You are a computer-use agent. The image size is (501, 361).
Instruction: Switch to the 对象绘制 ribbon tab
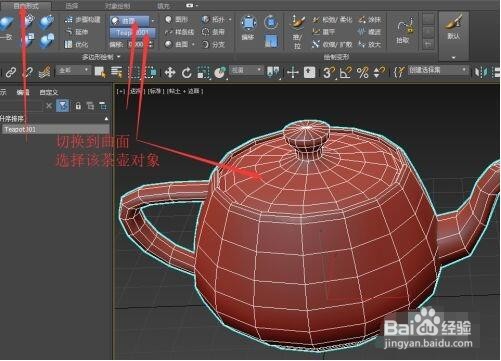pos(117,6)
